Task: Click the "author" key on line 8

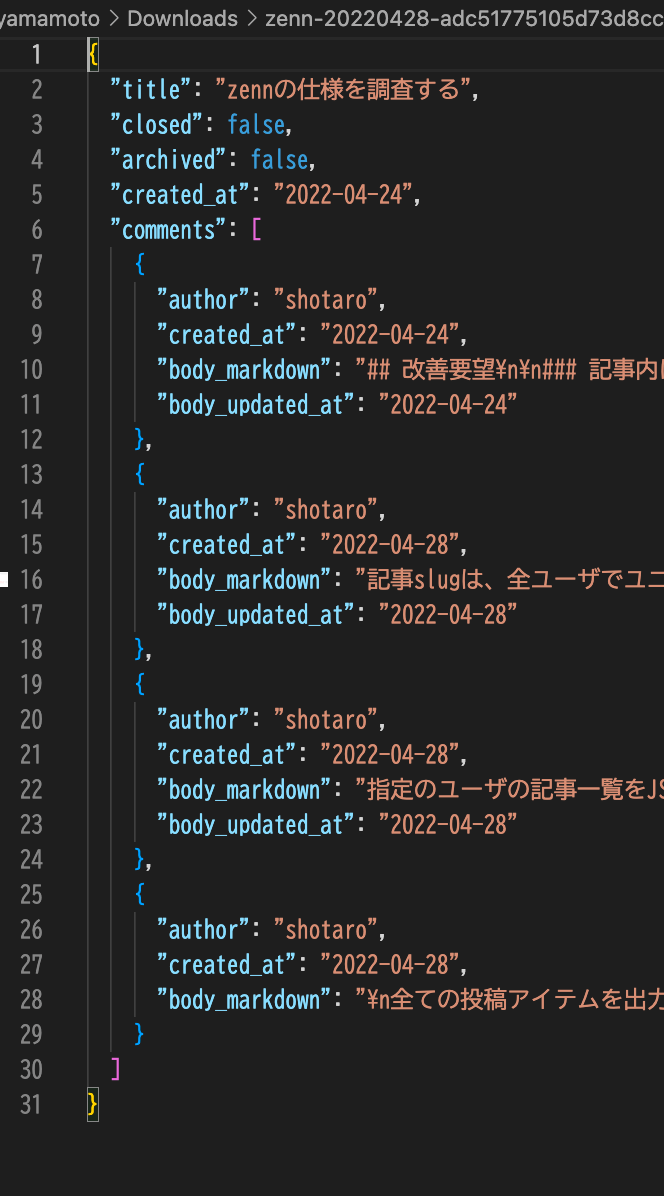Action: [204, 300]
